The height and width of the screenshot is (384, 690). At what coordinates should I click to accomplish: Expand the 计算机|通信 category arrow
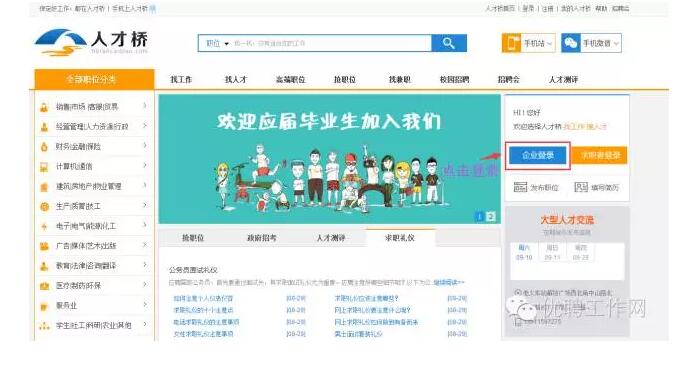coord(145,165)
